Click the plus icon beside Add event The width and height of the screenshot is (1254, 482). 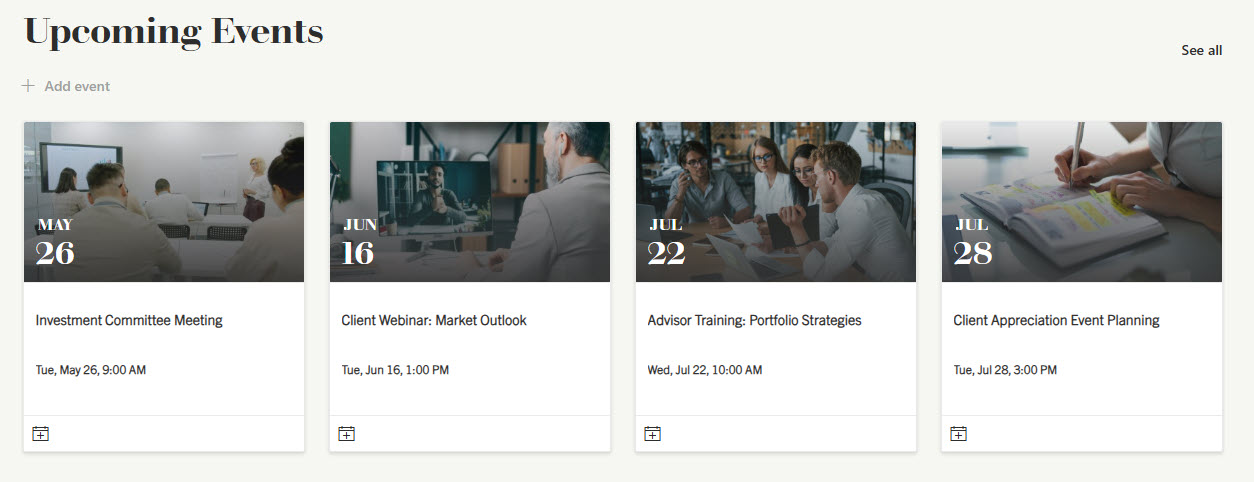coord(28,86)
